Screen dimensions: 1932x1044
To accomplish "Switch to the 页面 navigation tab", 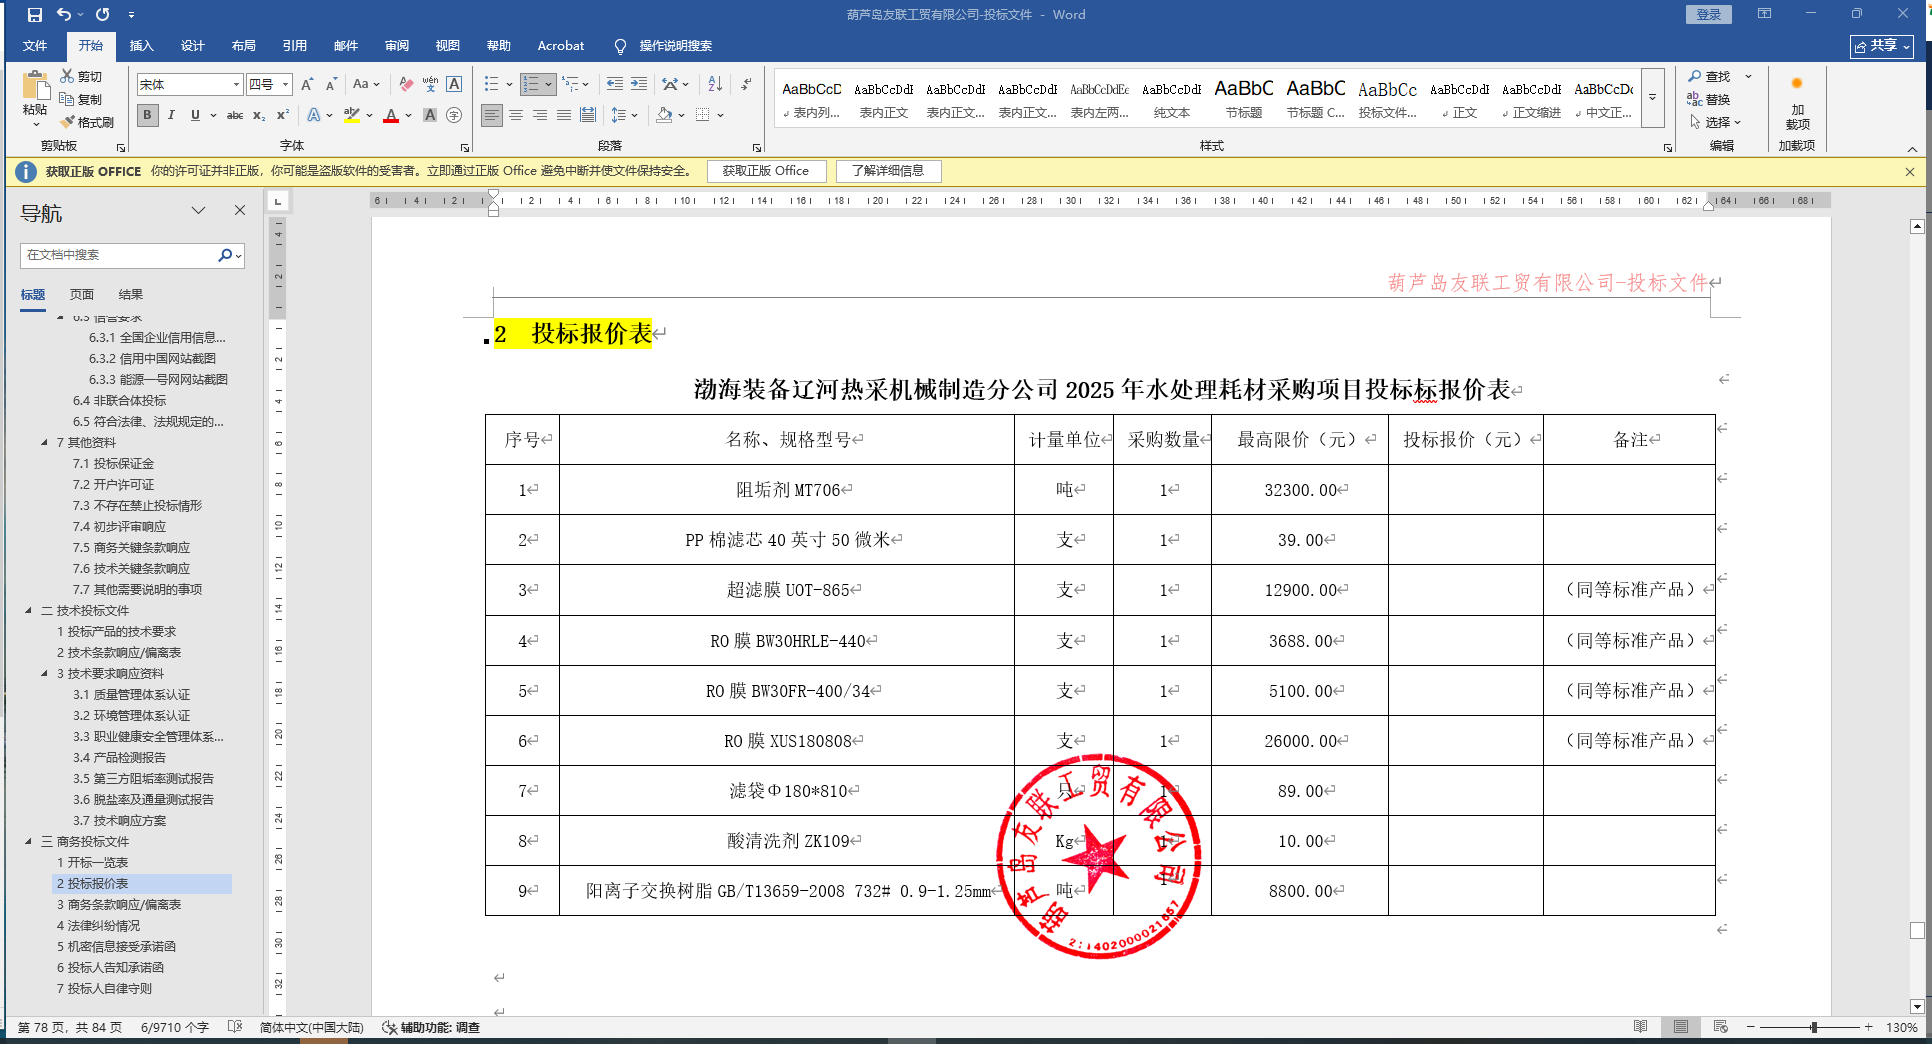I will (x=82, y=294).
